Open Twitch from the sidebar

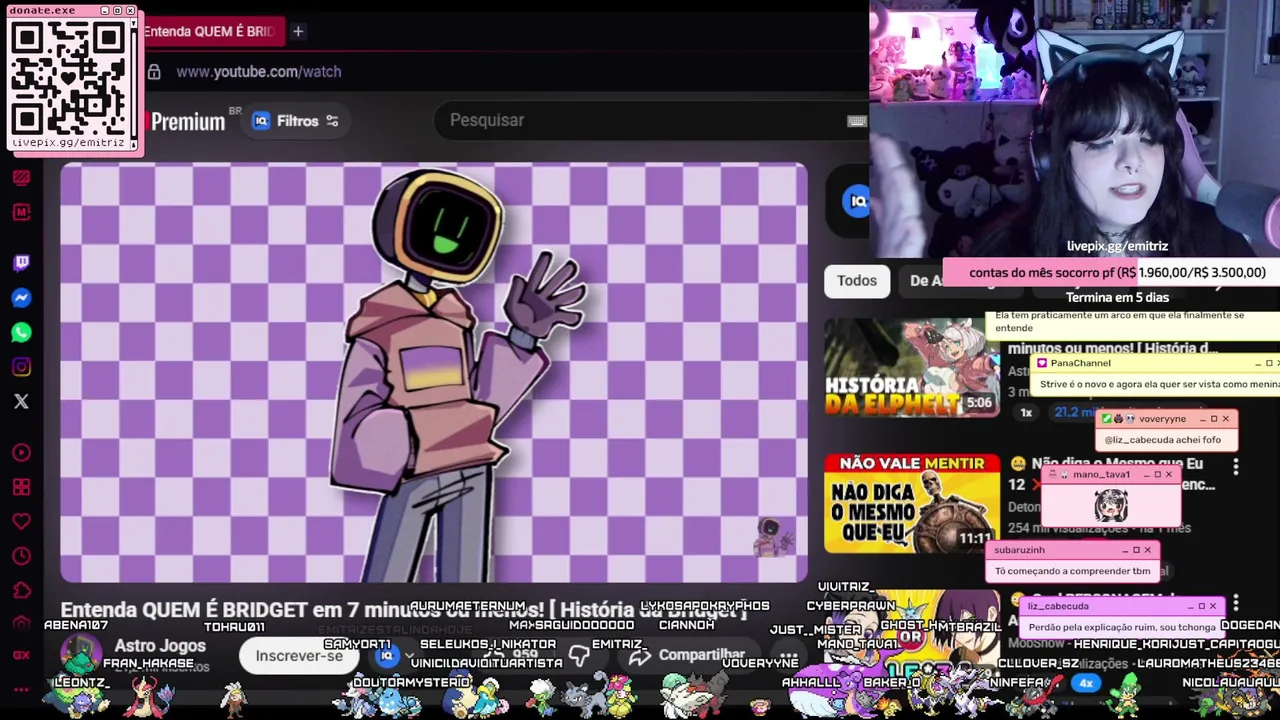[21, 263]
